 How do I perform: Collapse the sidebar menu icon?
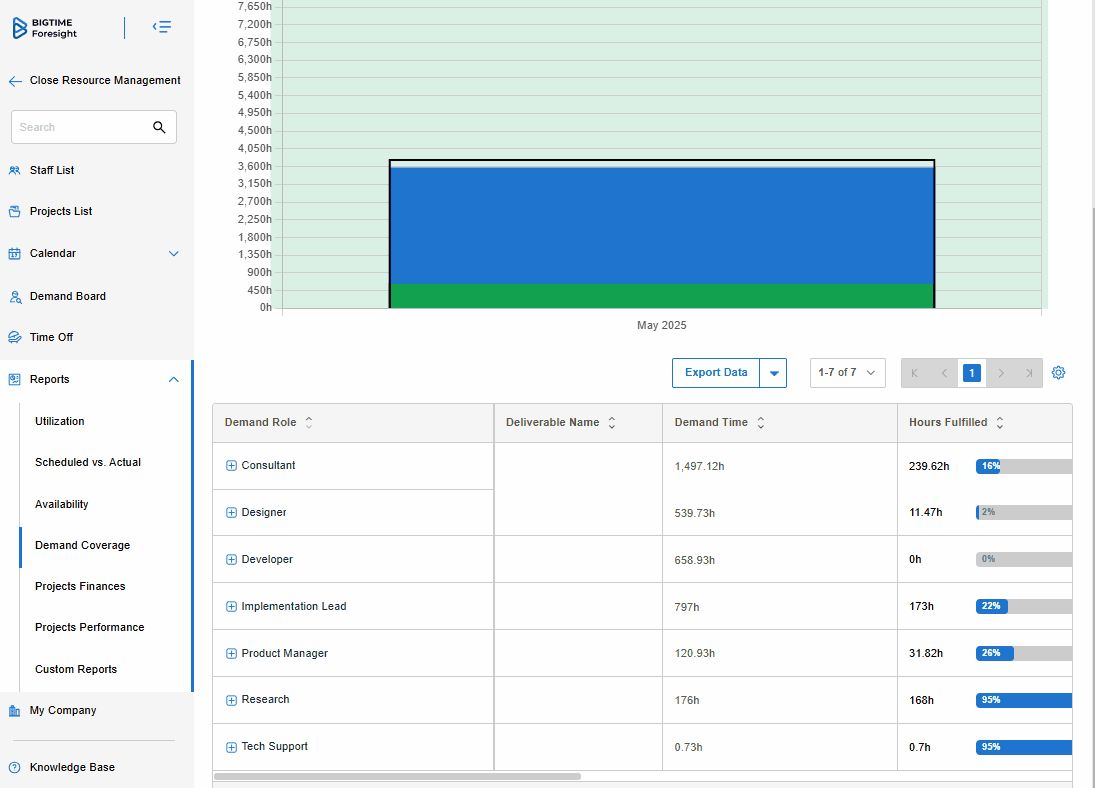tap(162, 27)
